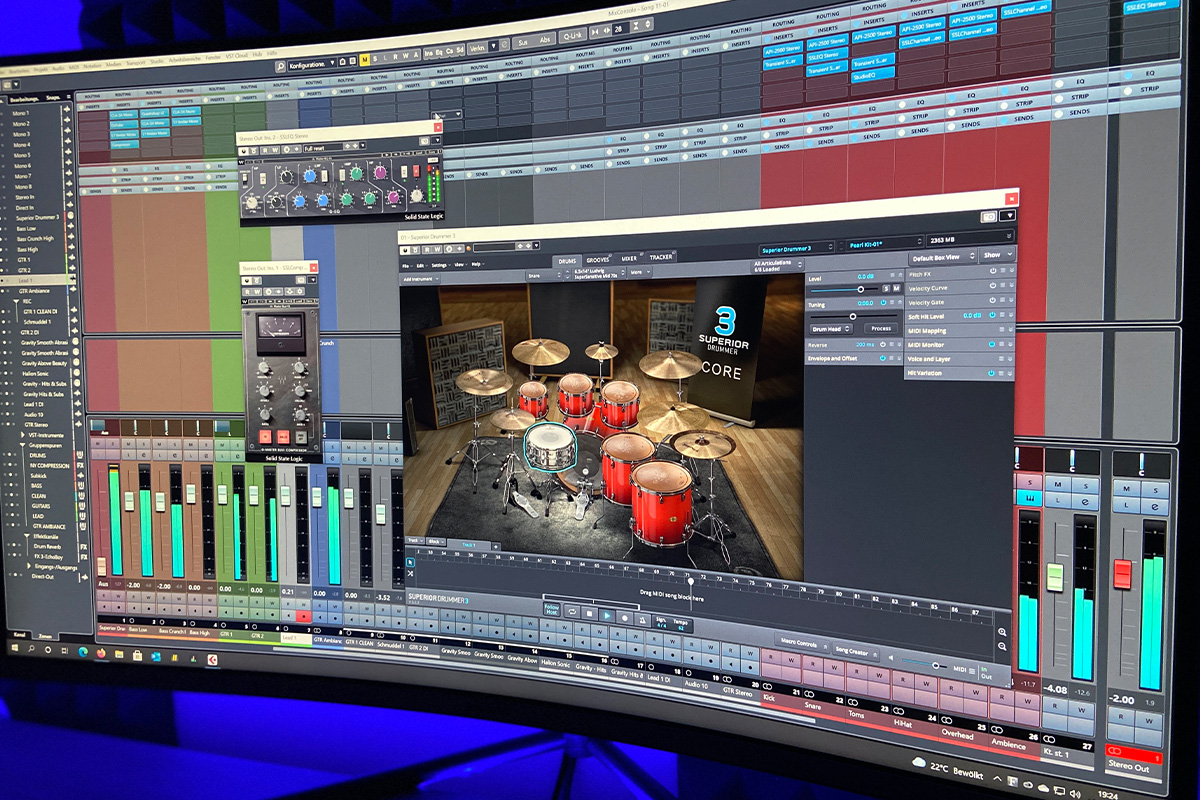The height and width of the screenshot is (800, 1200).
Task: Open the Drum Head tuning dropdown
Action: click(x=831, y=329)
